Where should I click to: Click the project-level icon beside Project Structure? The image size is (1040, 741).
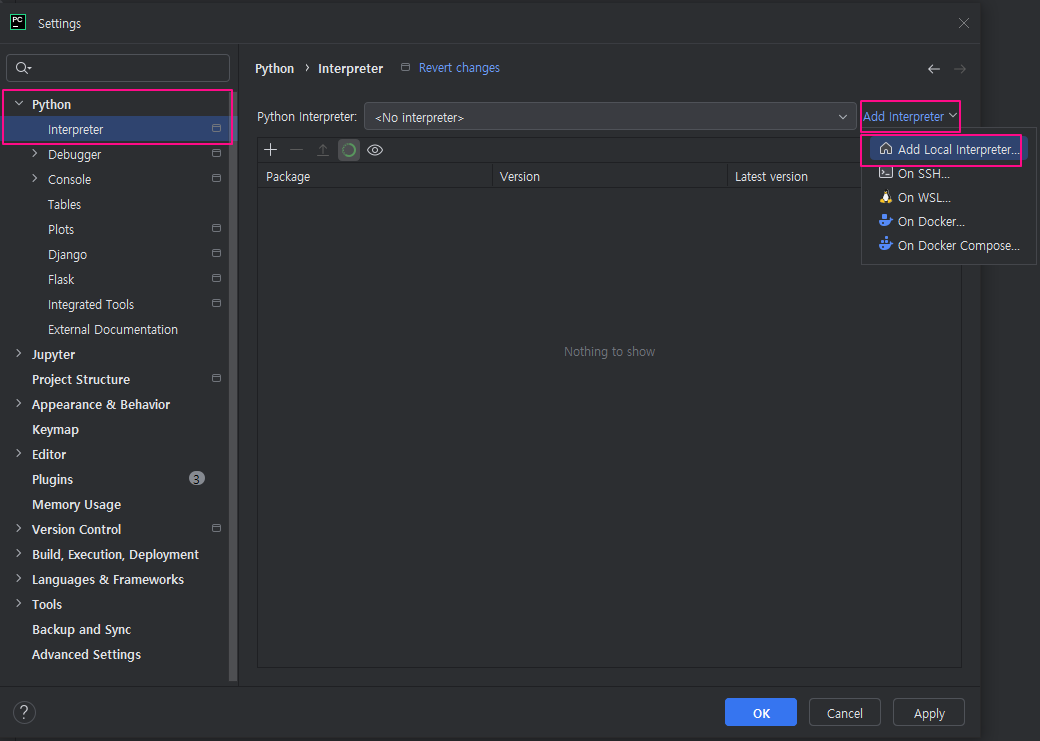[x=216, y=378]
